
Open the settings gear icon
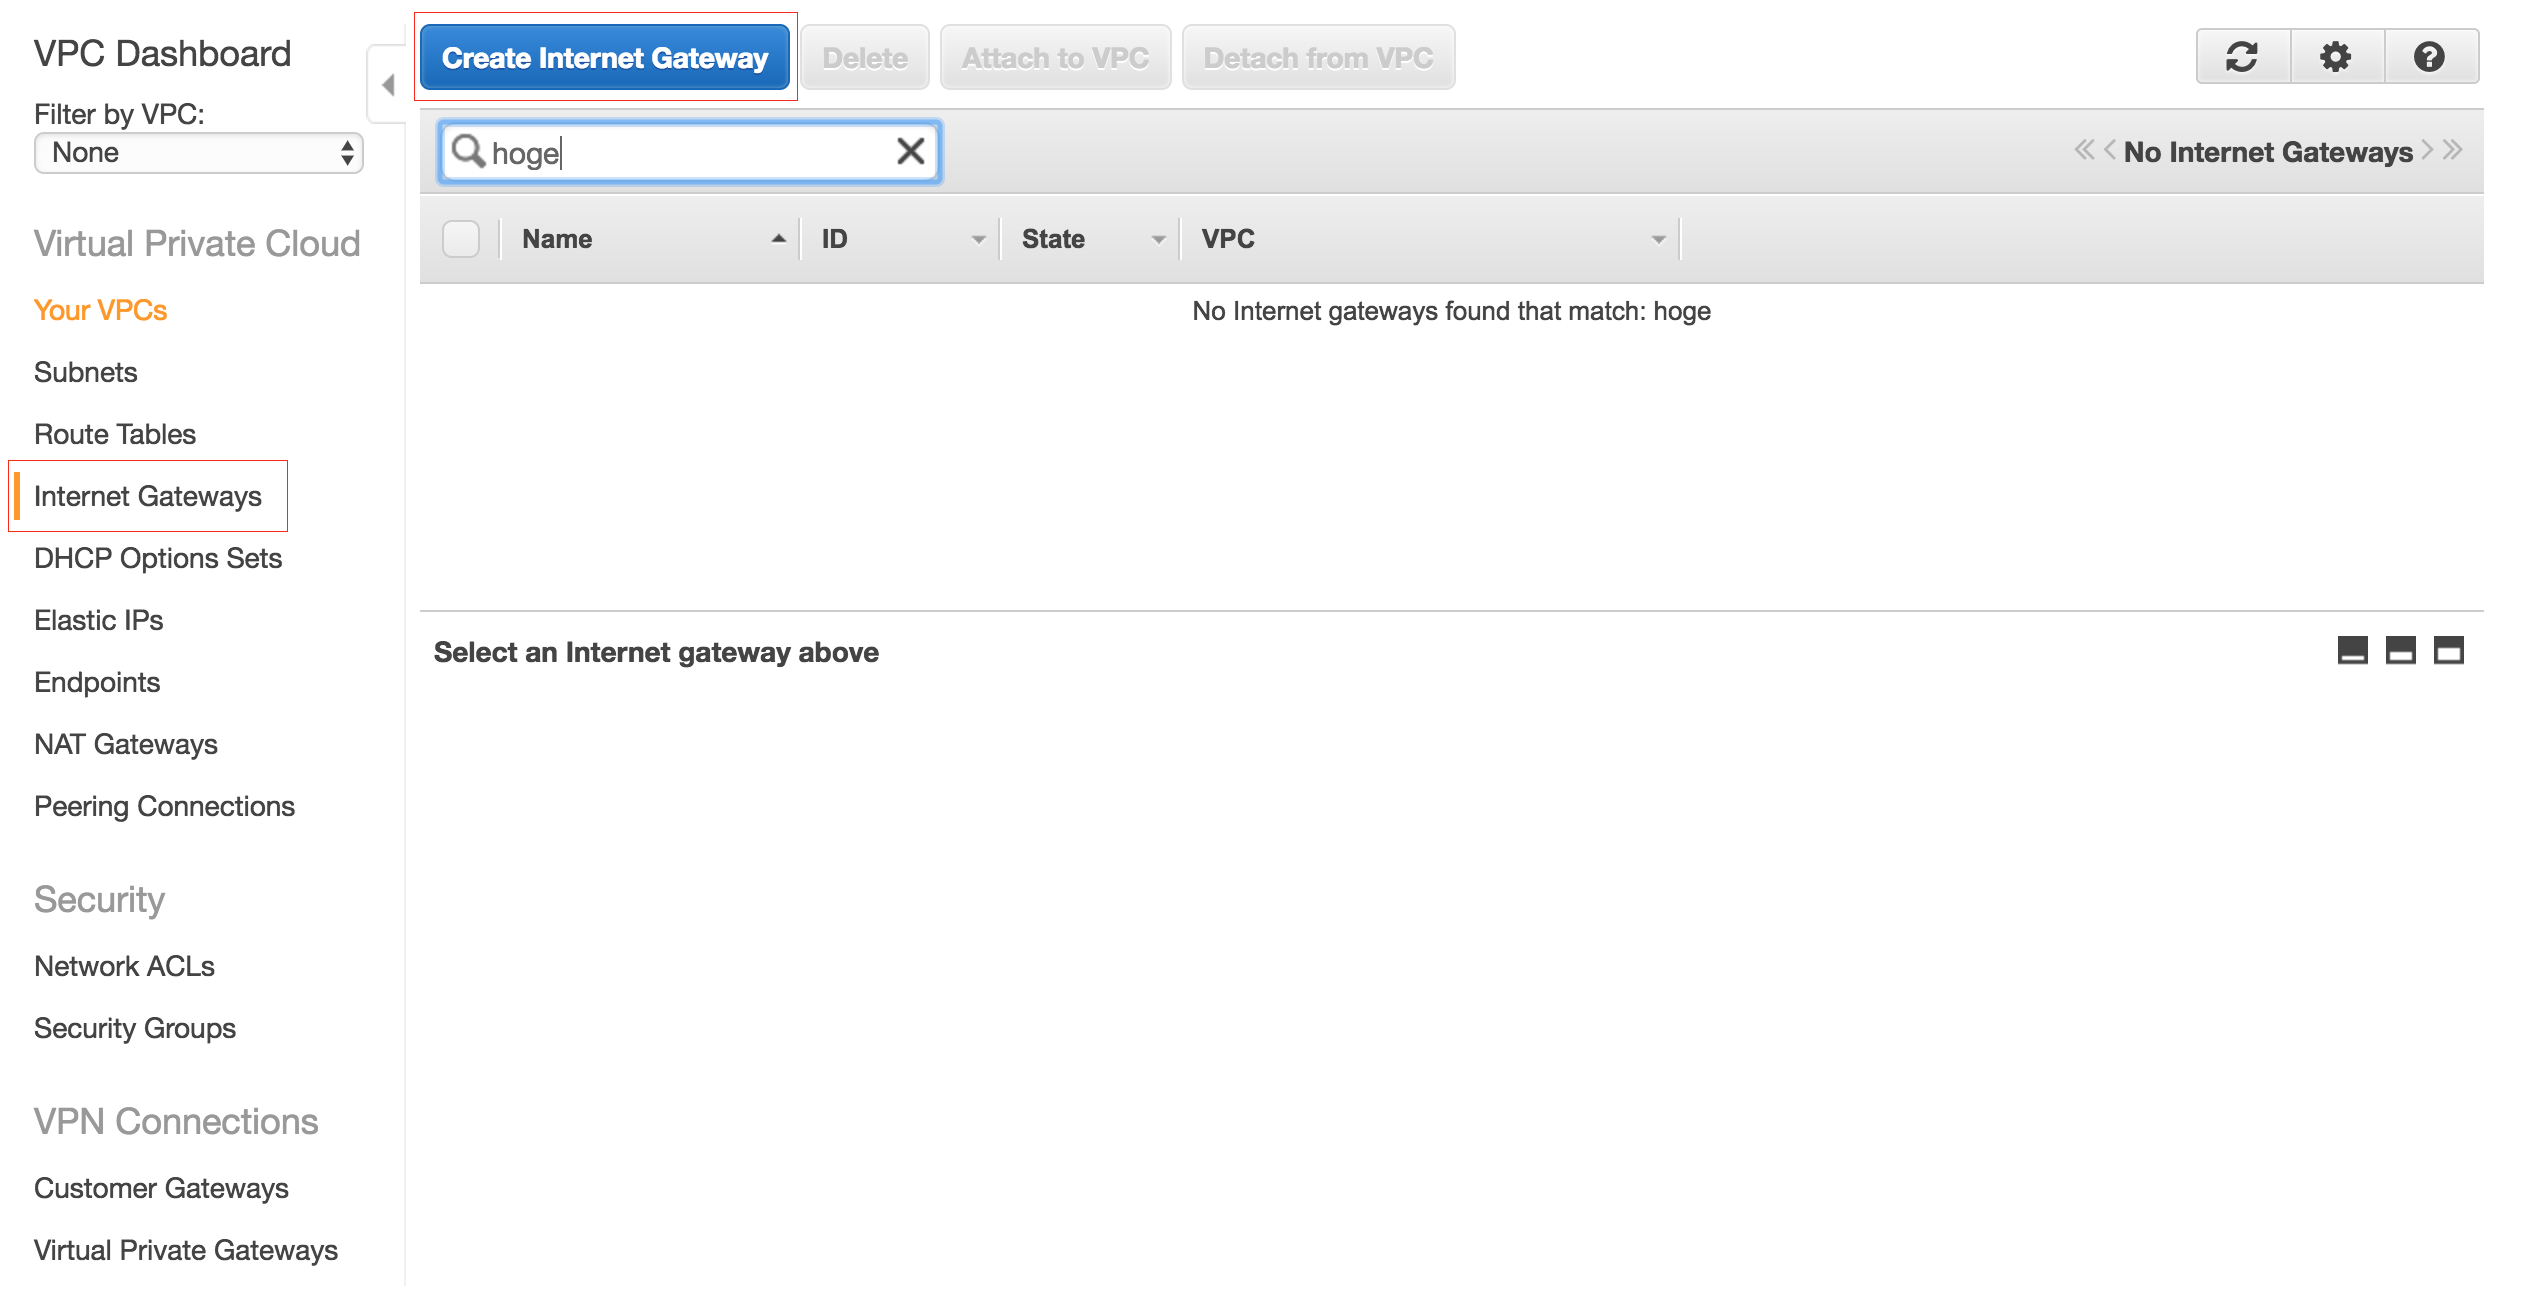[x=2335, y=57]
